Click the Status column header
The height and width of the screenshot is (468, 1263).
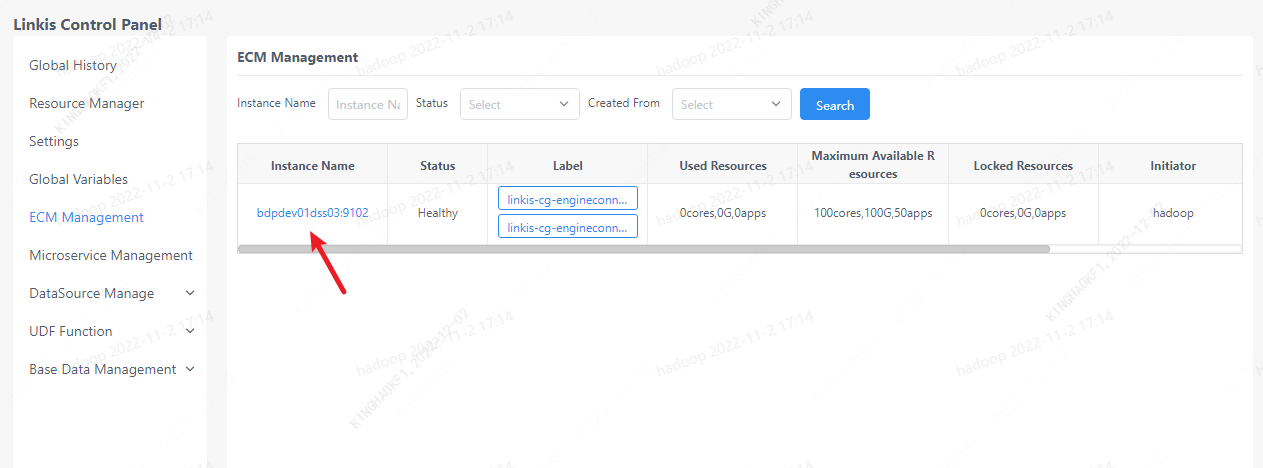(x=437, y=166)
